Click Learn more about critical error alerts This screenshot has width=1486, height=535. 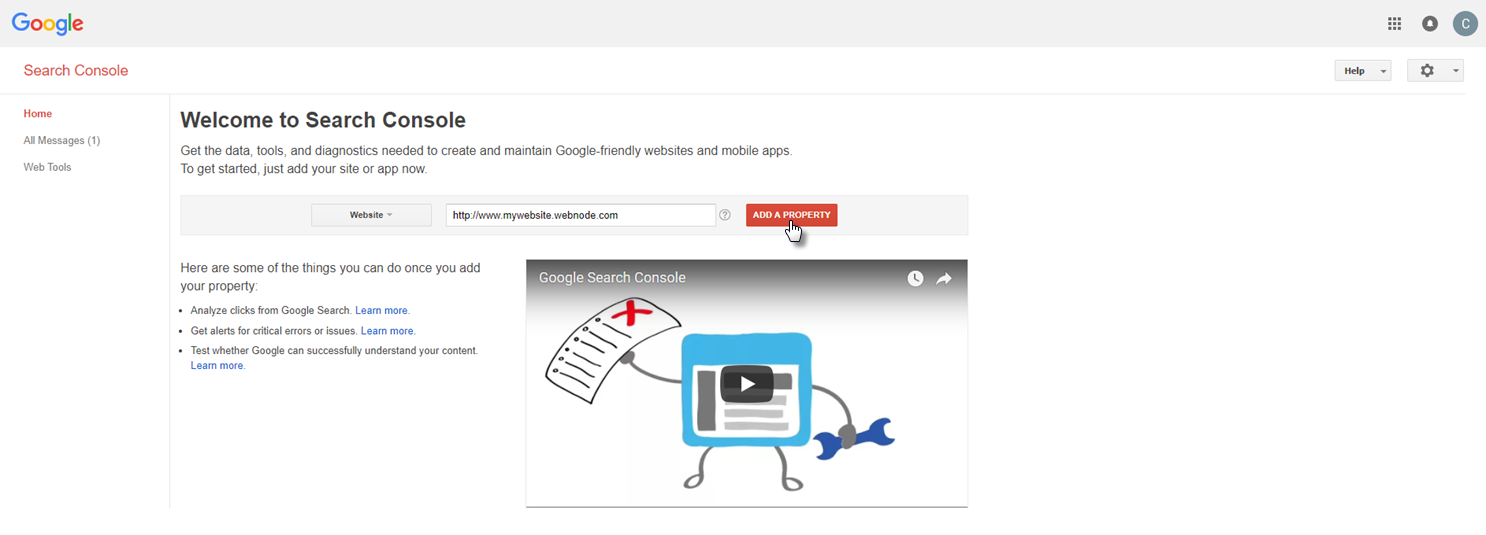(388, 331)
